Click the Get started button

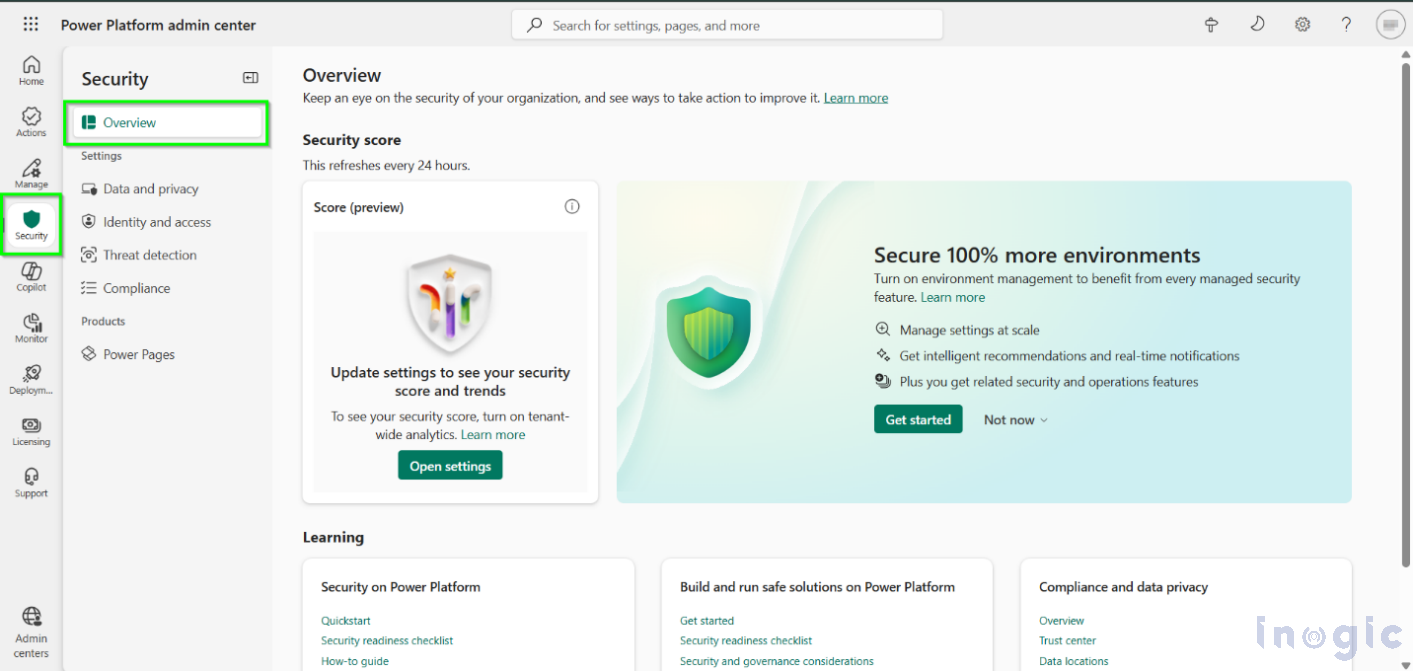(x=917, y=419)
